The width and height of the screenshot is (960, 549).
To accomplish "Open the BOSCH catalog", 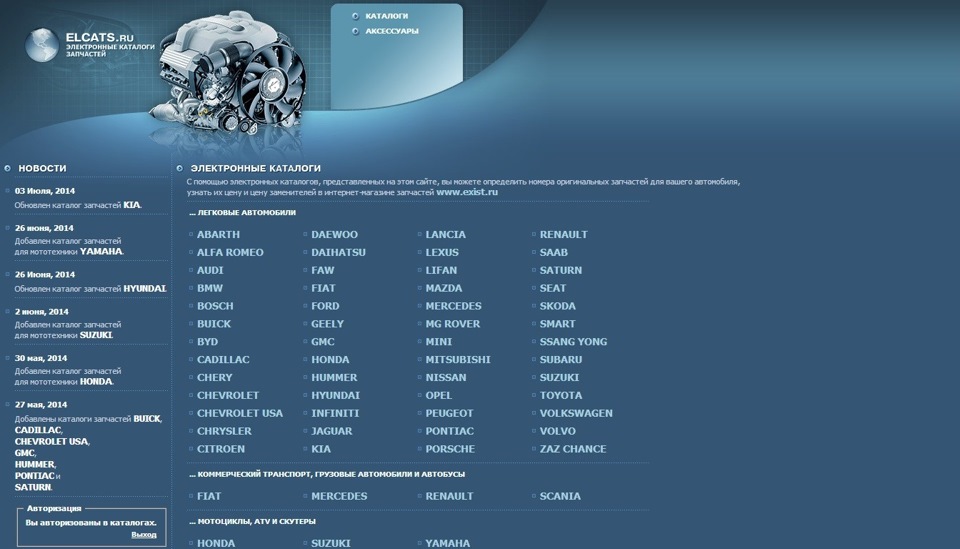I will pos(215,305).
